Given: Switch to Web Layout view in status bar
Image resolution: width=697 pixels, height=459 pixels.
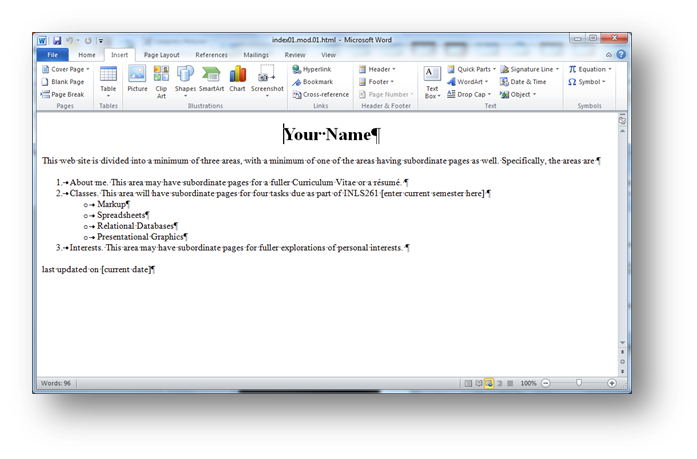Looking at the screenshot, I should coord(488,383).
